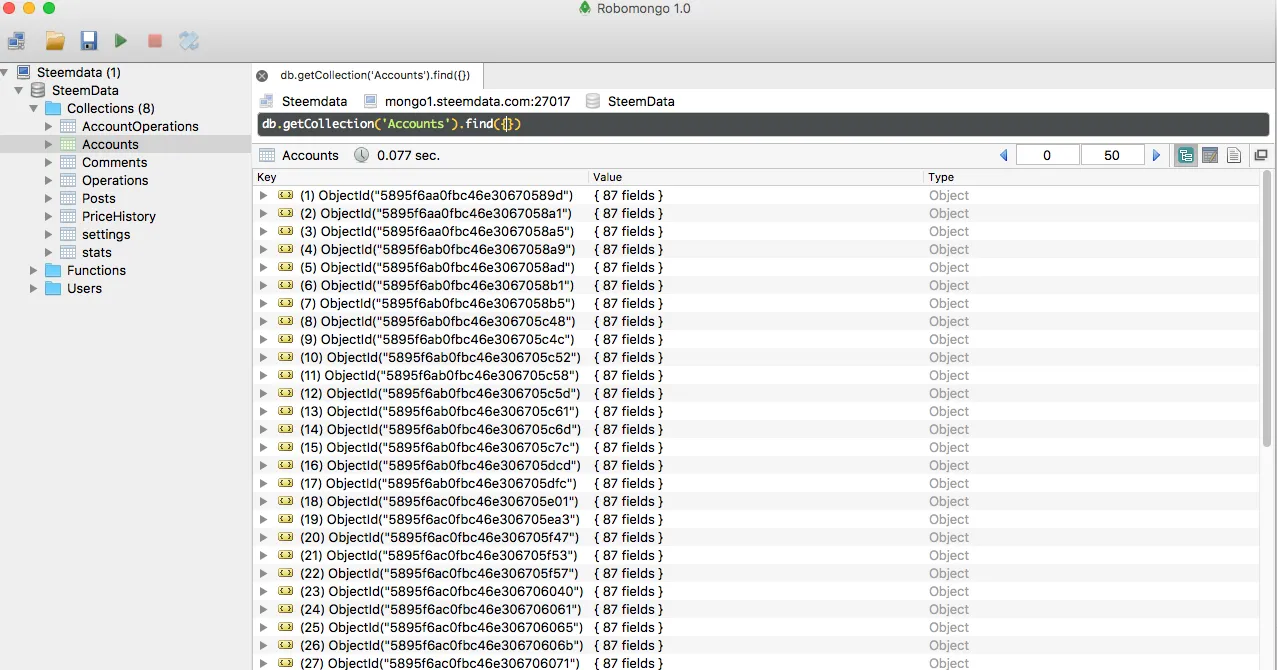Expand the Users folder
The height and width of the screenshot is (670, 1277).
click(x=34, y=288)
